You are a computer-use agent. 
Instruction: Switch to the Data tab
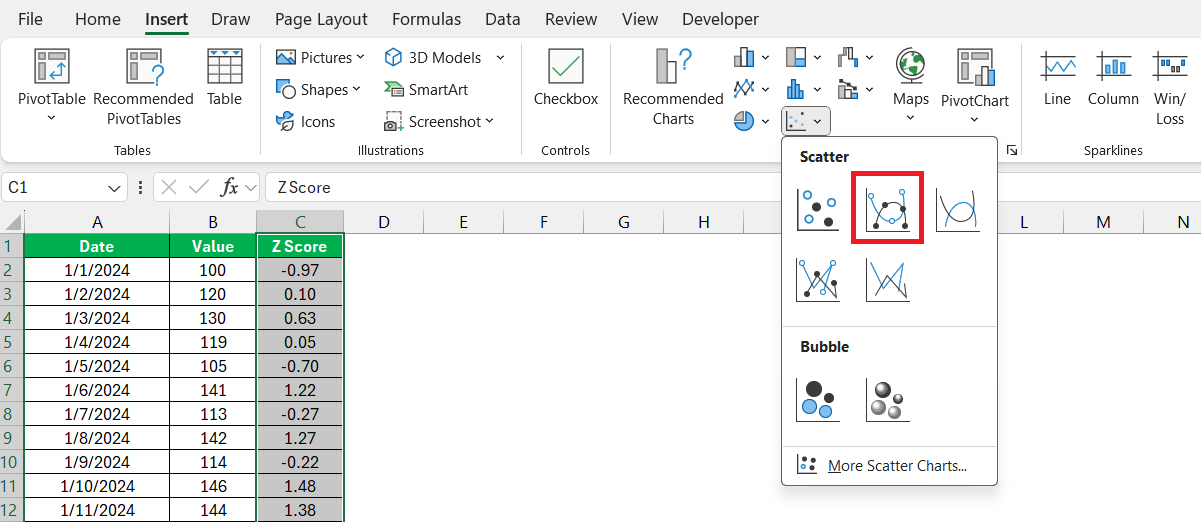[x=502, y=19]
